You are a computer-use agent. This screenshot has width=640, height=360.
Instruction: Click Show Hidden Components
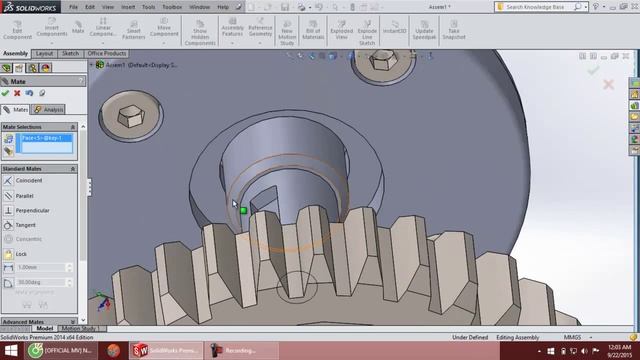pyautogui.click(x=200, y=33)
